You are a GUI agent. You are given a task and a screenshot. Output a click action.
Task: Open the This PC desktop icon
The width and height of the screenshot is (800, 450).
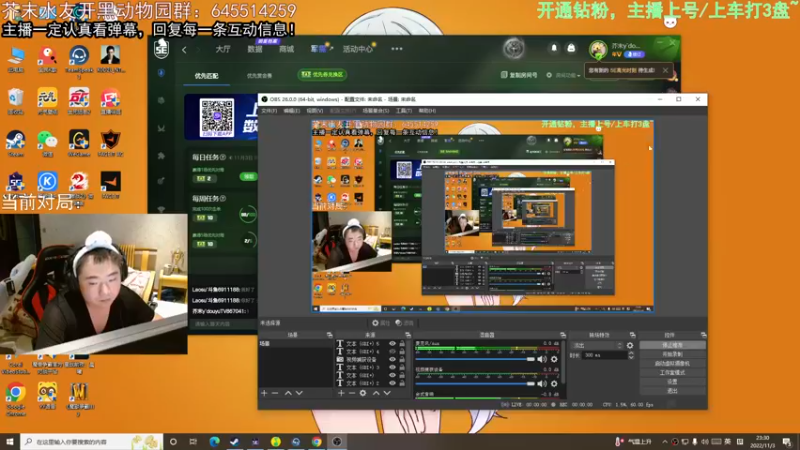coord(15,57)
